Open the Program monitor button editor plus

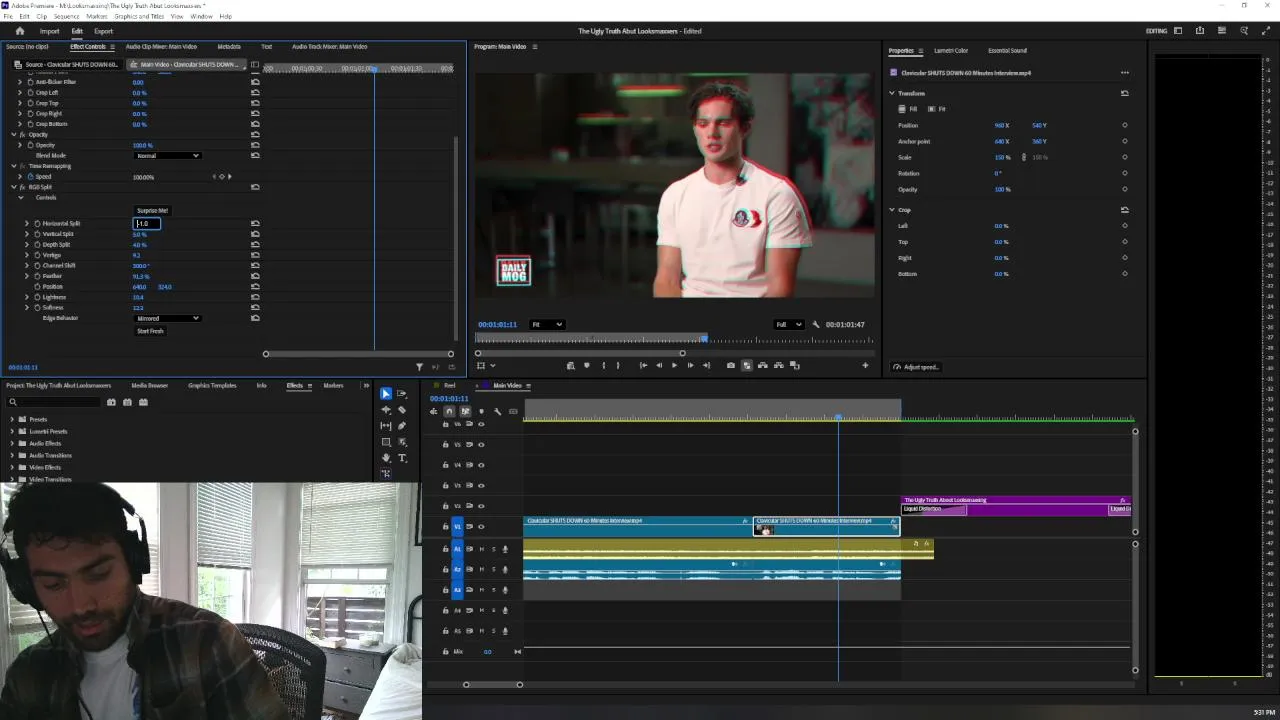coord(865,366)
